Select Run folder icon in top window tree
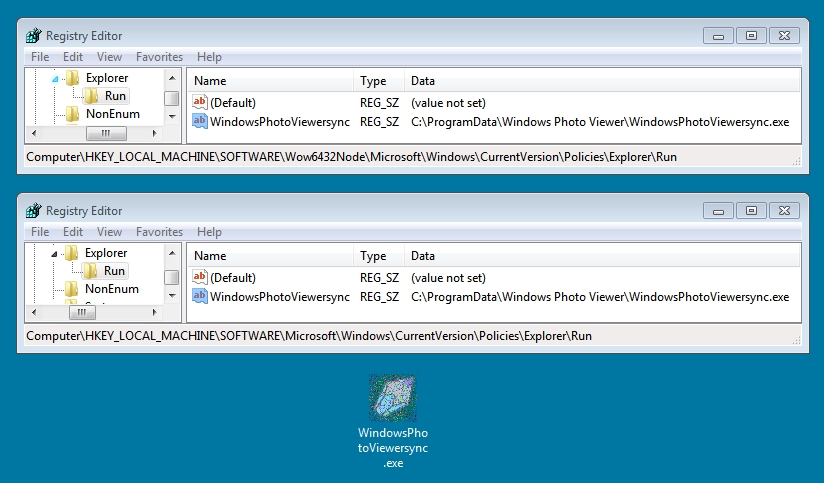This screenshot has height=483, width=824. point(91,96)
